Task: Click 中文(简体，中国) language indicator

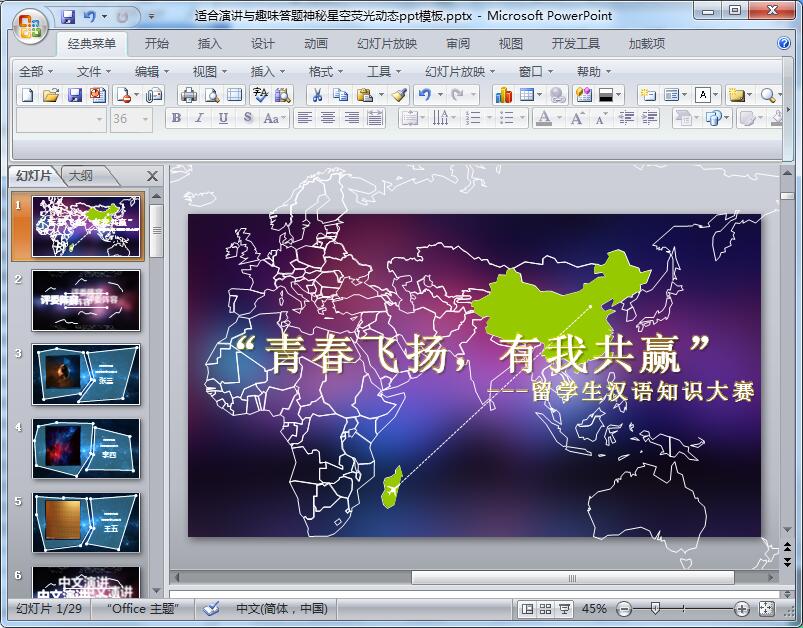Action: pos(282,609)
